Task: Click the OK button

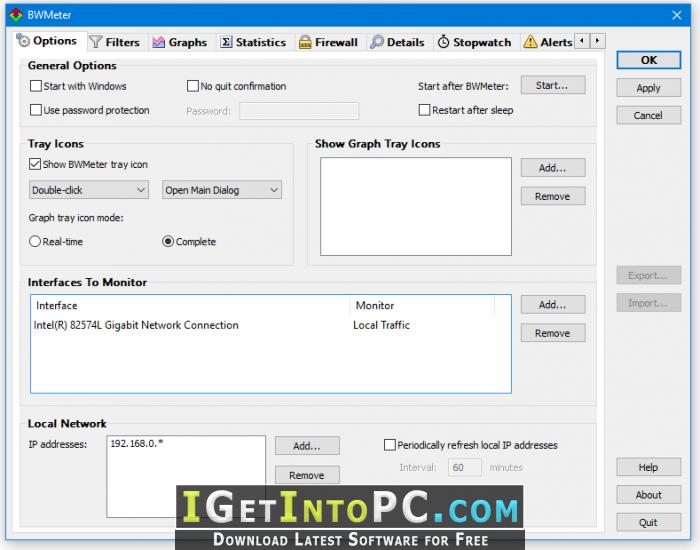Action: 649,60
